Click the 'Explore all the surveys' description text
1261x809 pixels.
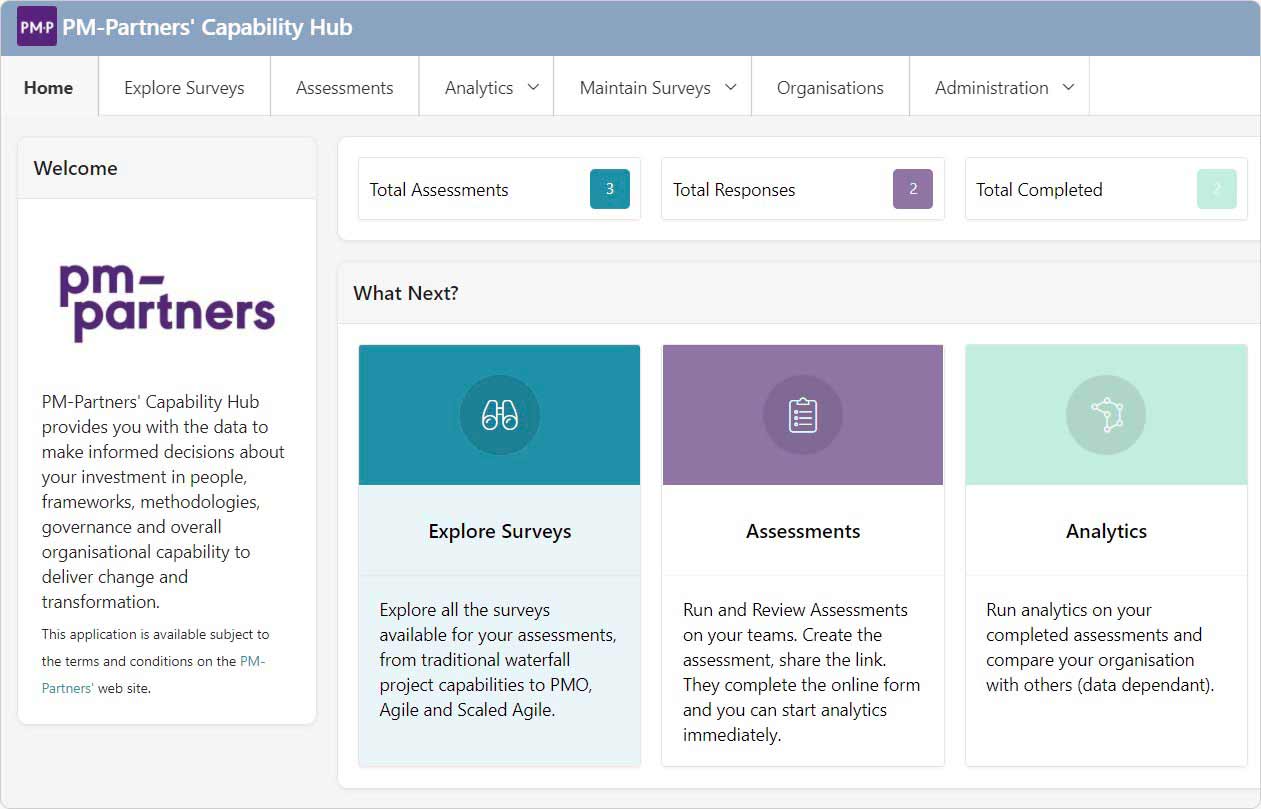click(x=498, y=660)
